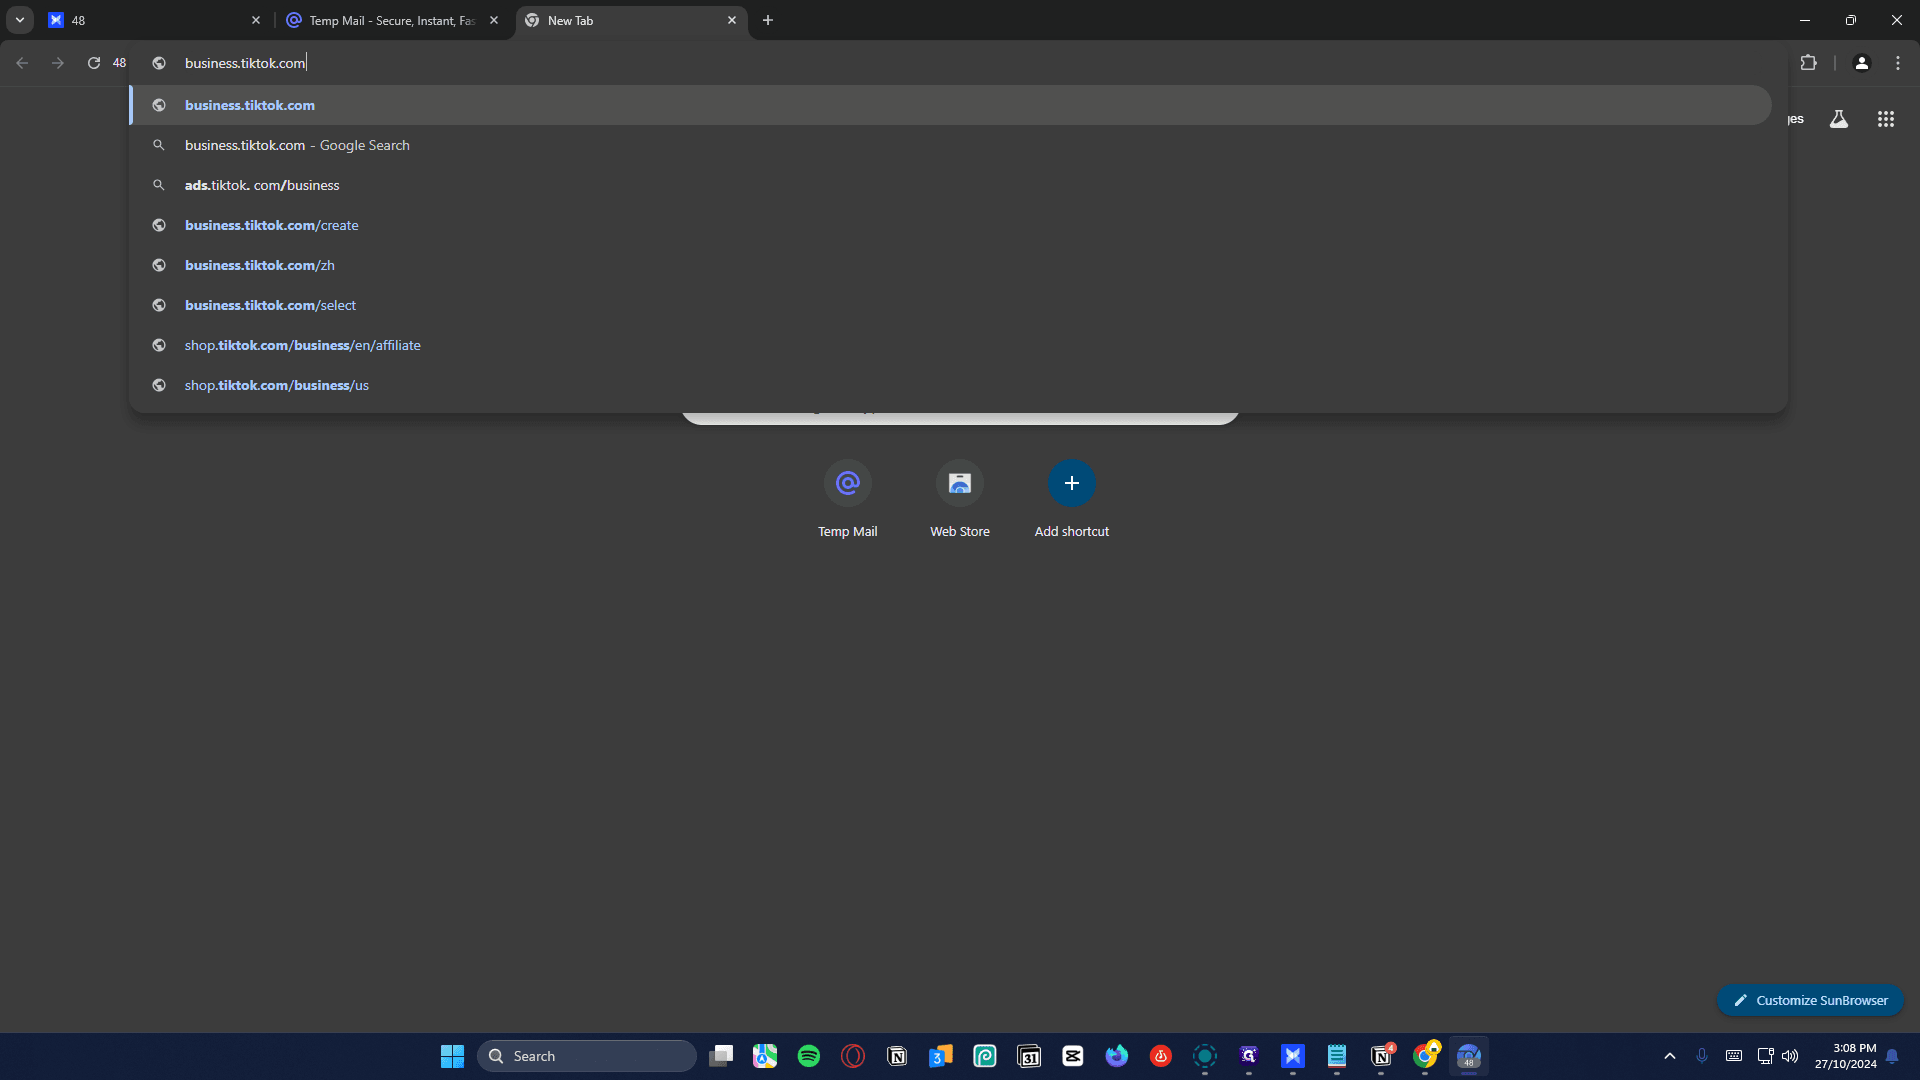1920x1080 pixels.
Task: Open the Labs flask icon
Action: tap(1838, 119)
